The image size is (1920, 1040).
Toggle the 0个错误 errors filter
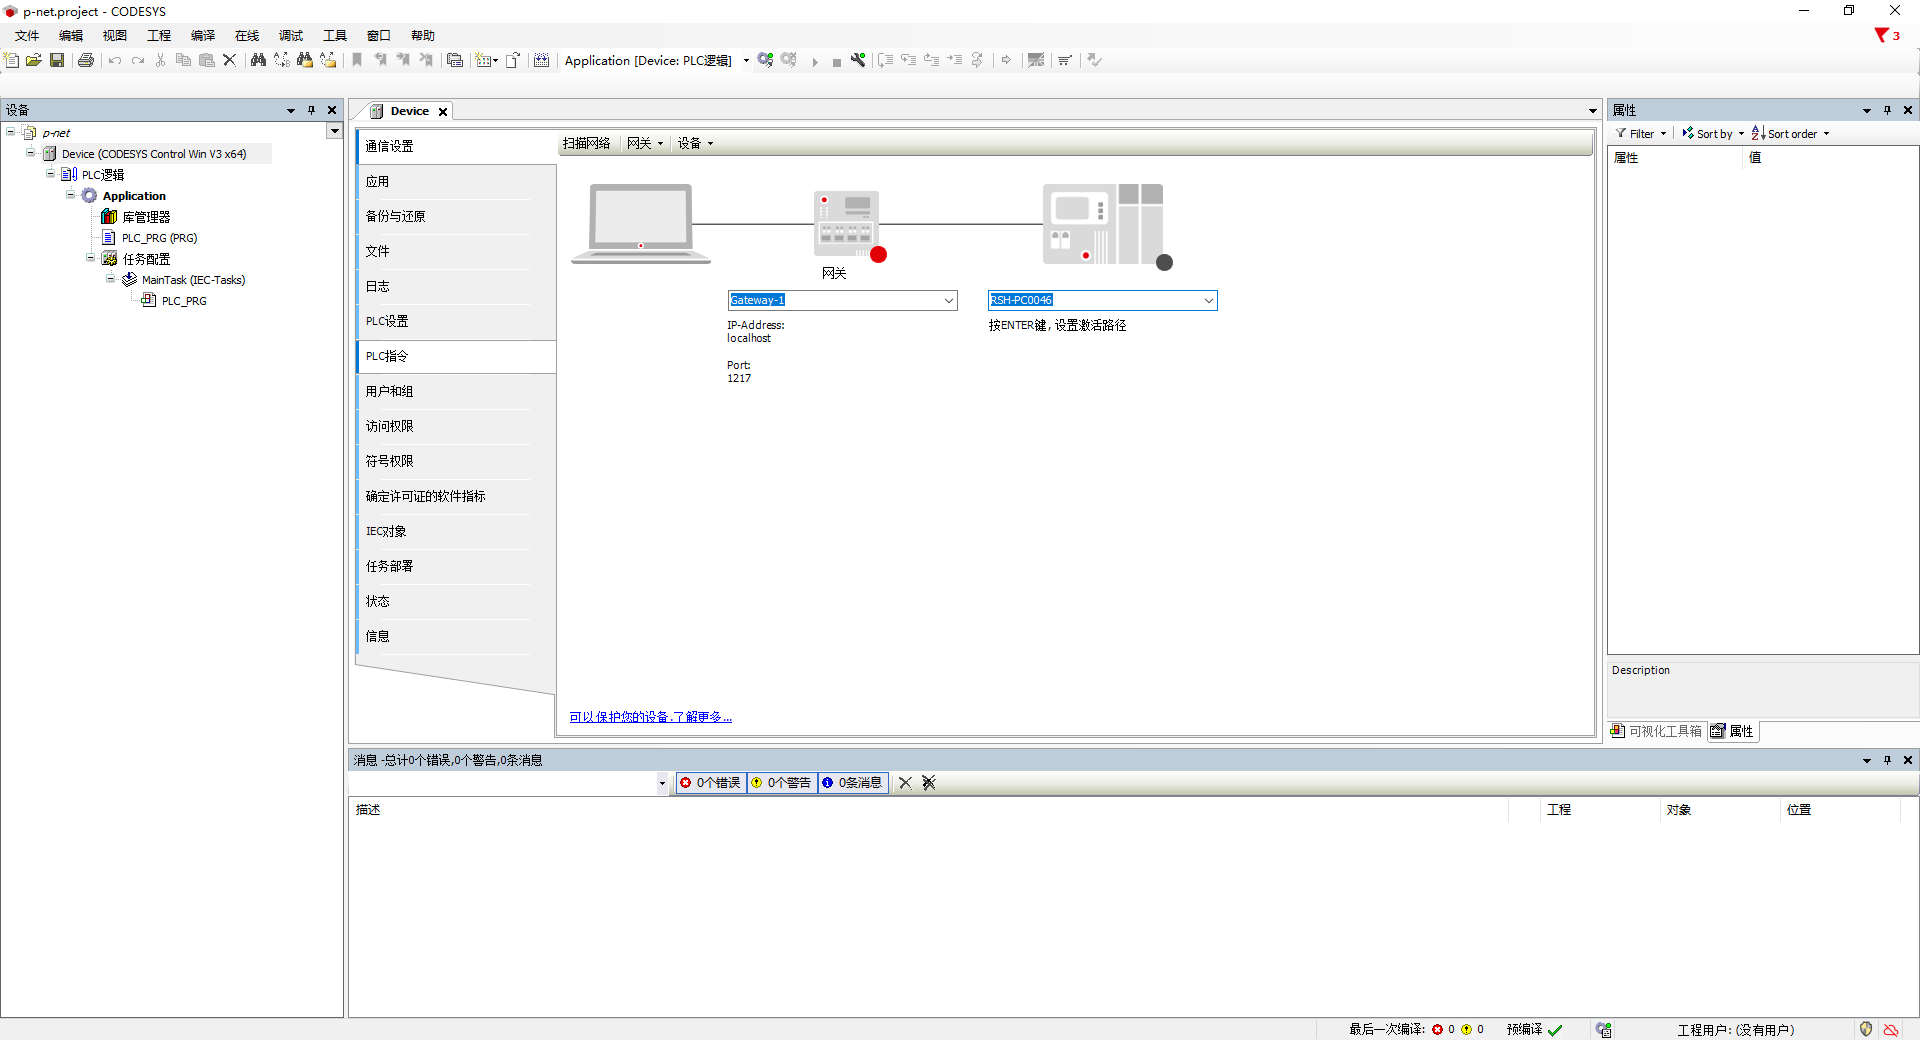pos(711,783)
